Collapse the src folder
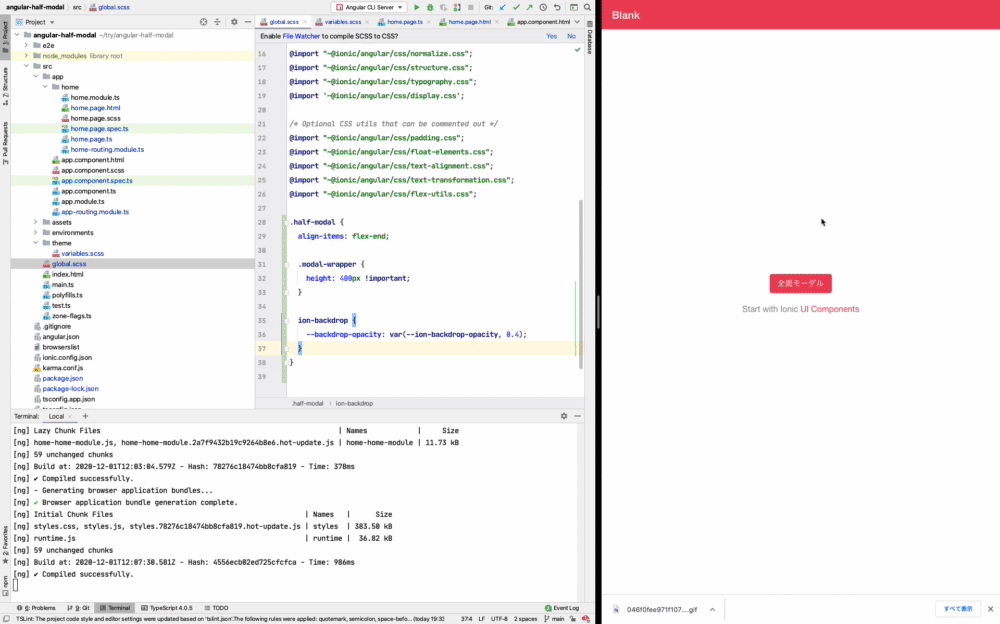The image size is (1000, 624). coord(26,66)
